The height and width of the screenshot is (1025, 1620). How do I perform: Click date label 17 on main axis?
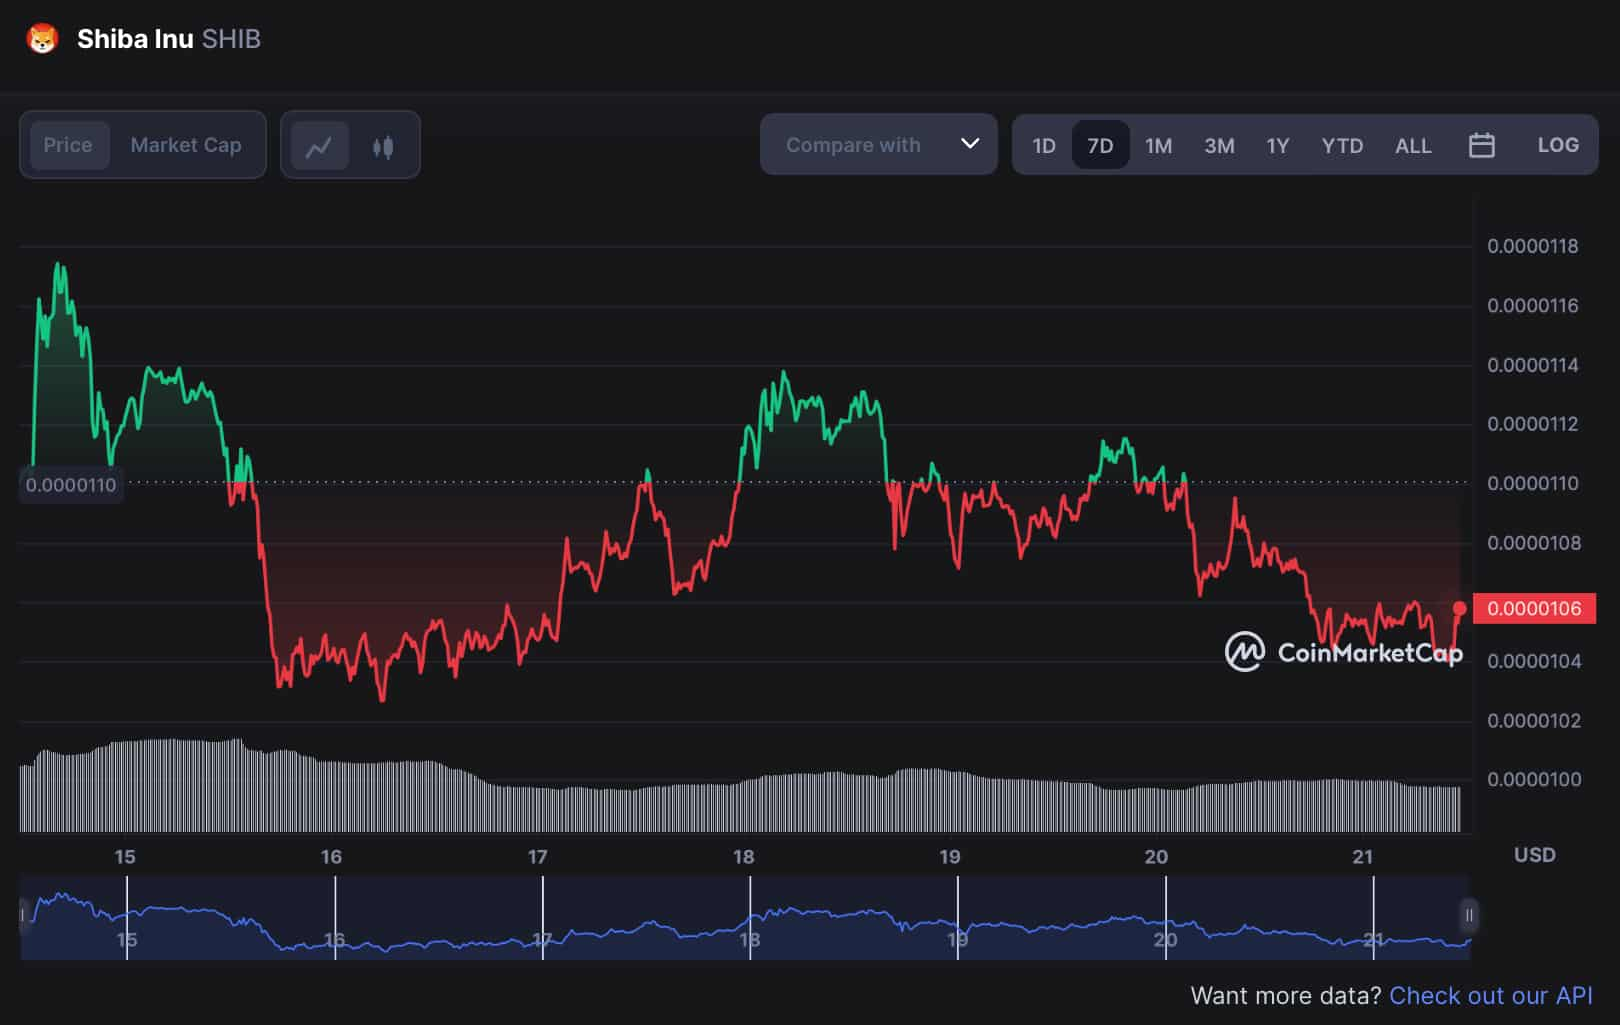coord(537,857)
